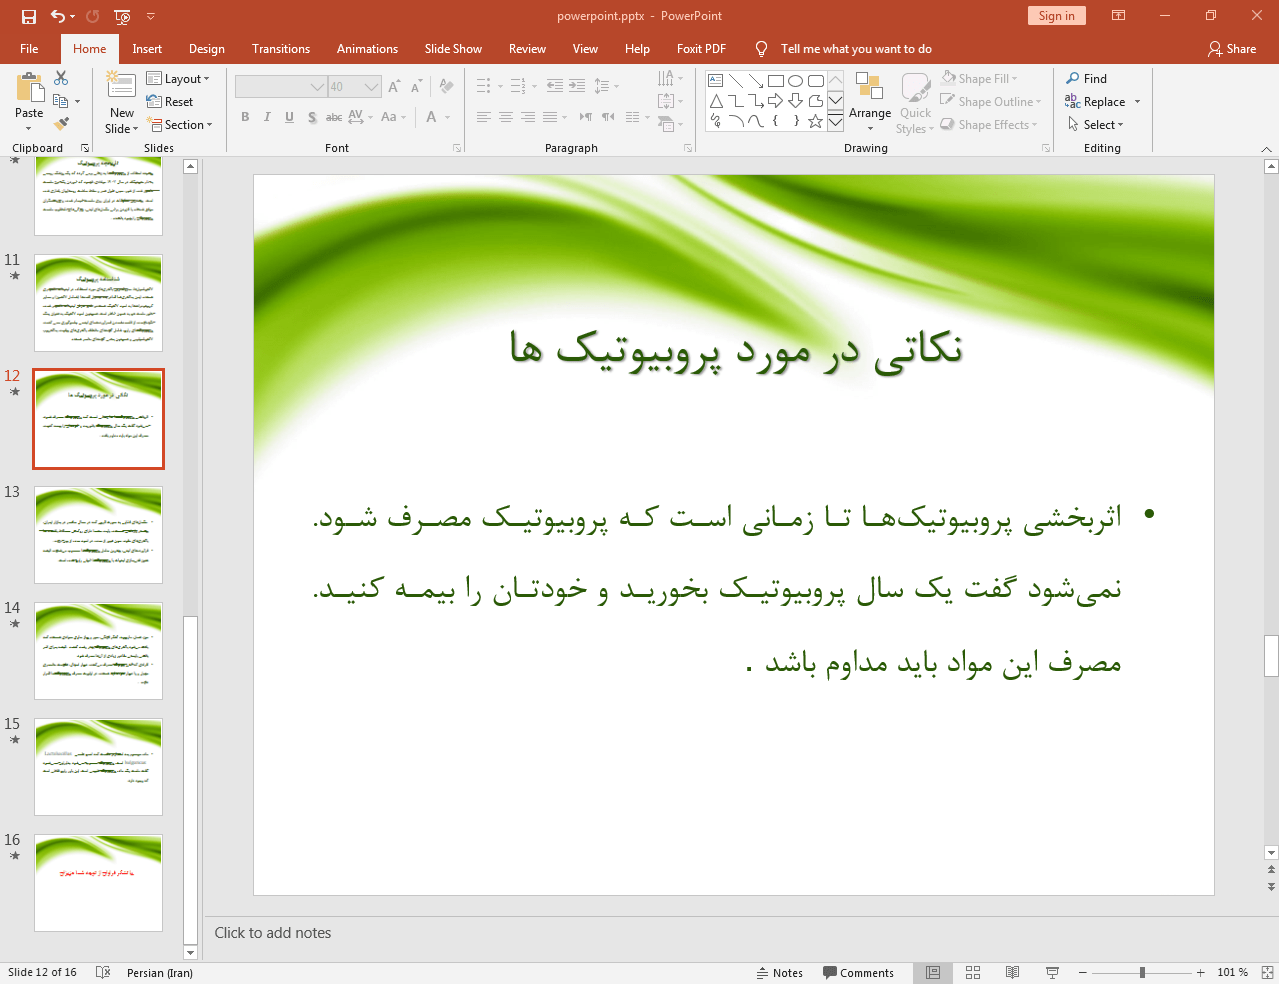Open the Shape Fill dropdown

[x=979, y=78]
